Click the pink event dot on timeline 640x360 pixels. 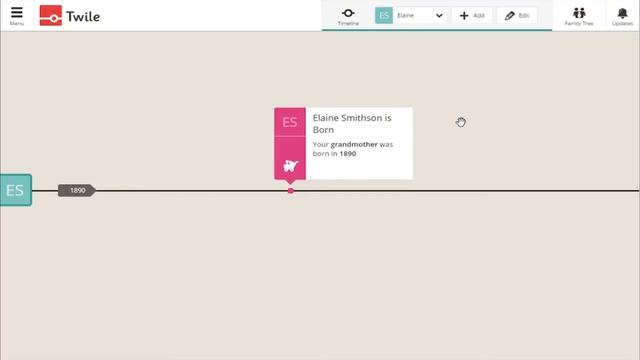click(291, 191)
